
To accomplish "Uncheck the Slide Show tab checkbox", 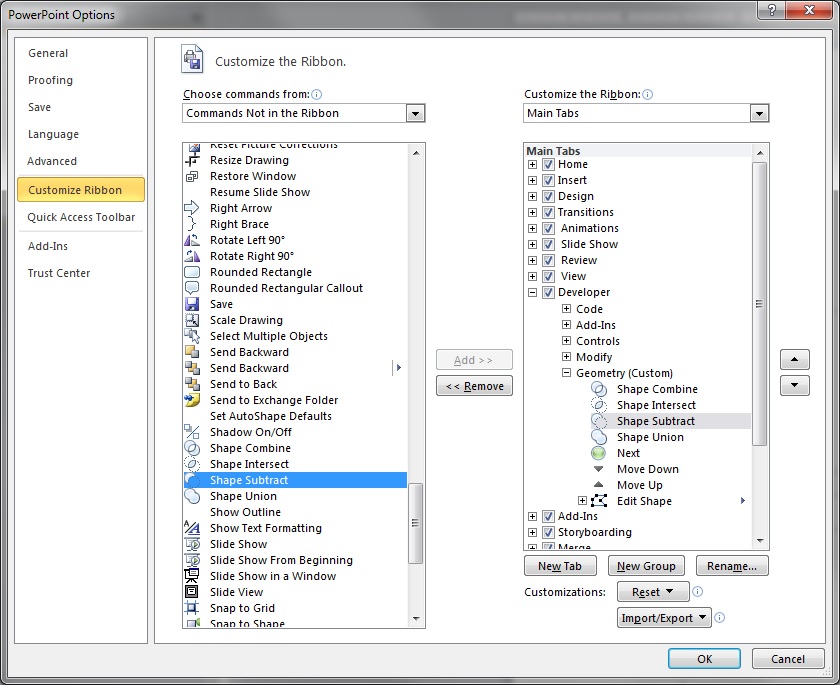I will 548,244.
